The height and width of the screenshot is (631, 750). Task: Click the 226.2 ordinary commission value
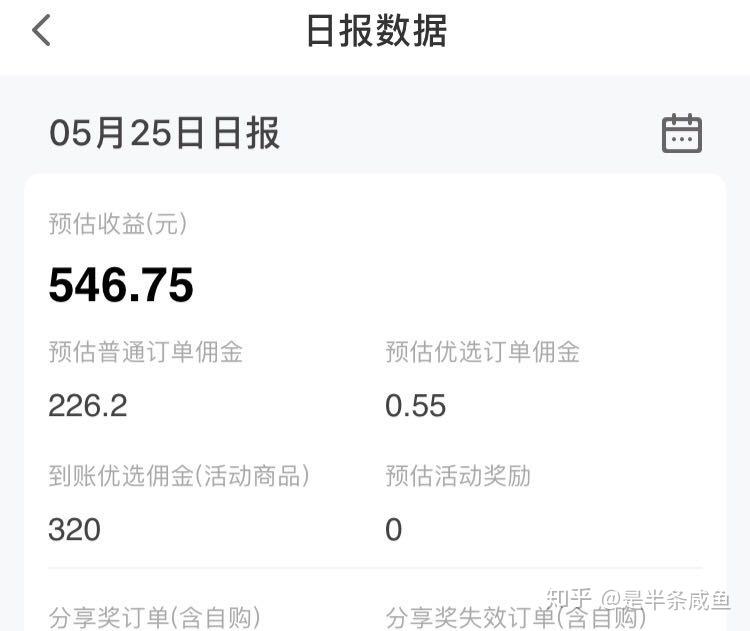pyautogui.click(x=88, y=405)
